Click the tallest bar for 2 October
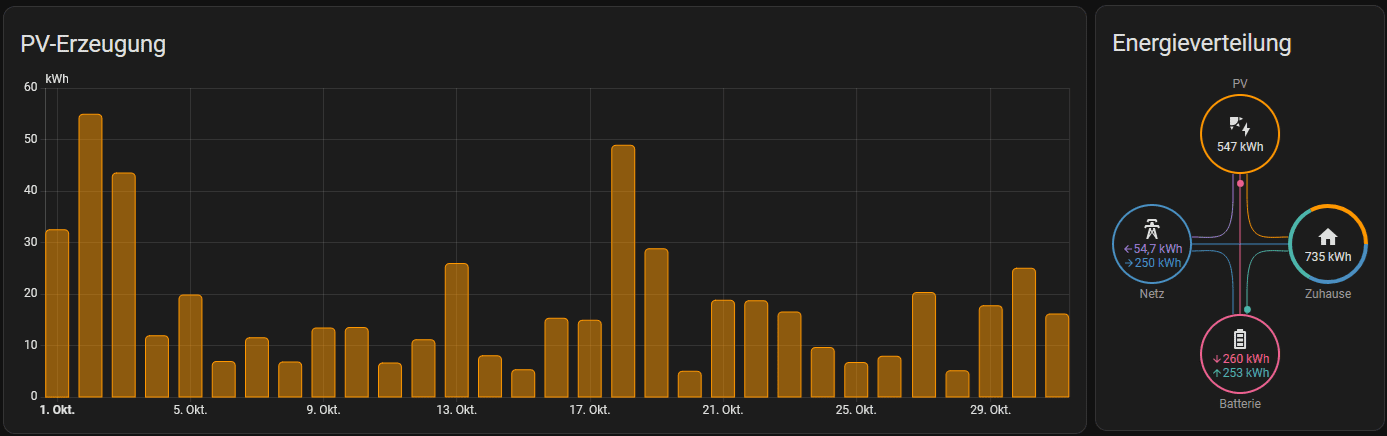1387x436 pixels. (x=90, y=256)
